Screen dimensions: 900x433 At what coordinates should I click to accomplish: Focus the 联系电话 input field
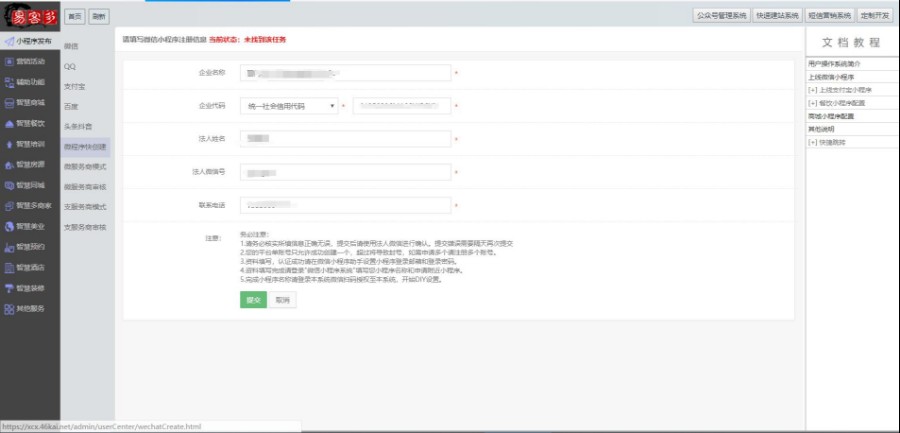(x=346, y=206)
